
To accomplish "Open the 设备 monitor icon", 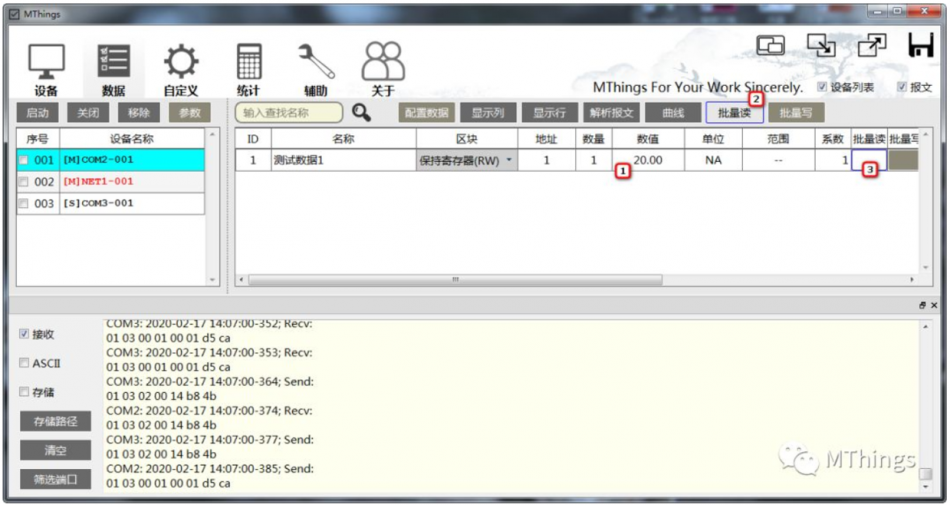I will 46,62.
